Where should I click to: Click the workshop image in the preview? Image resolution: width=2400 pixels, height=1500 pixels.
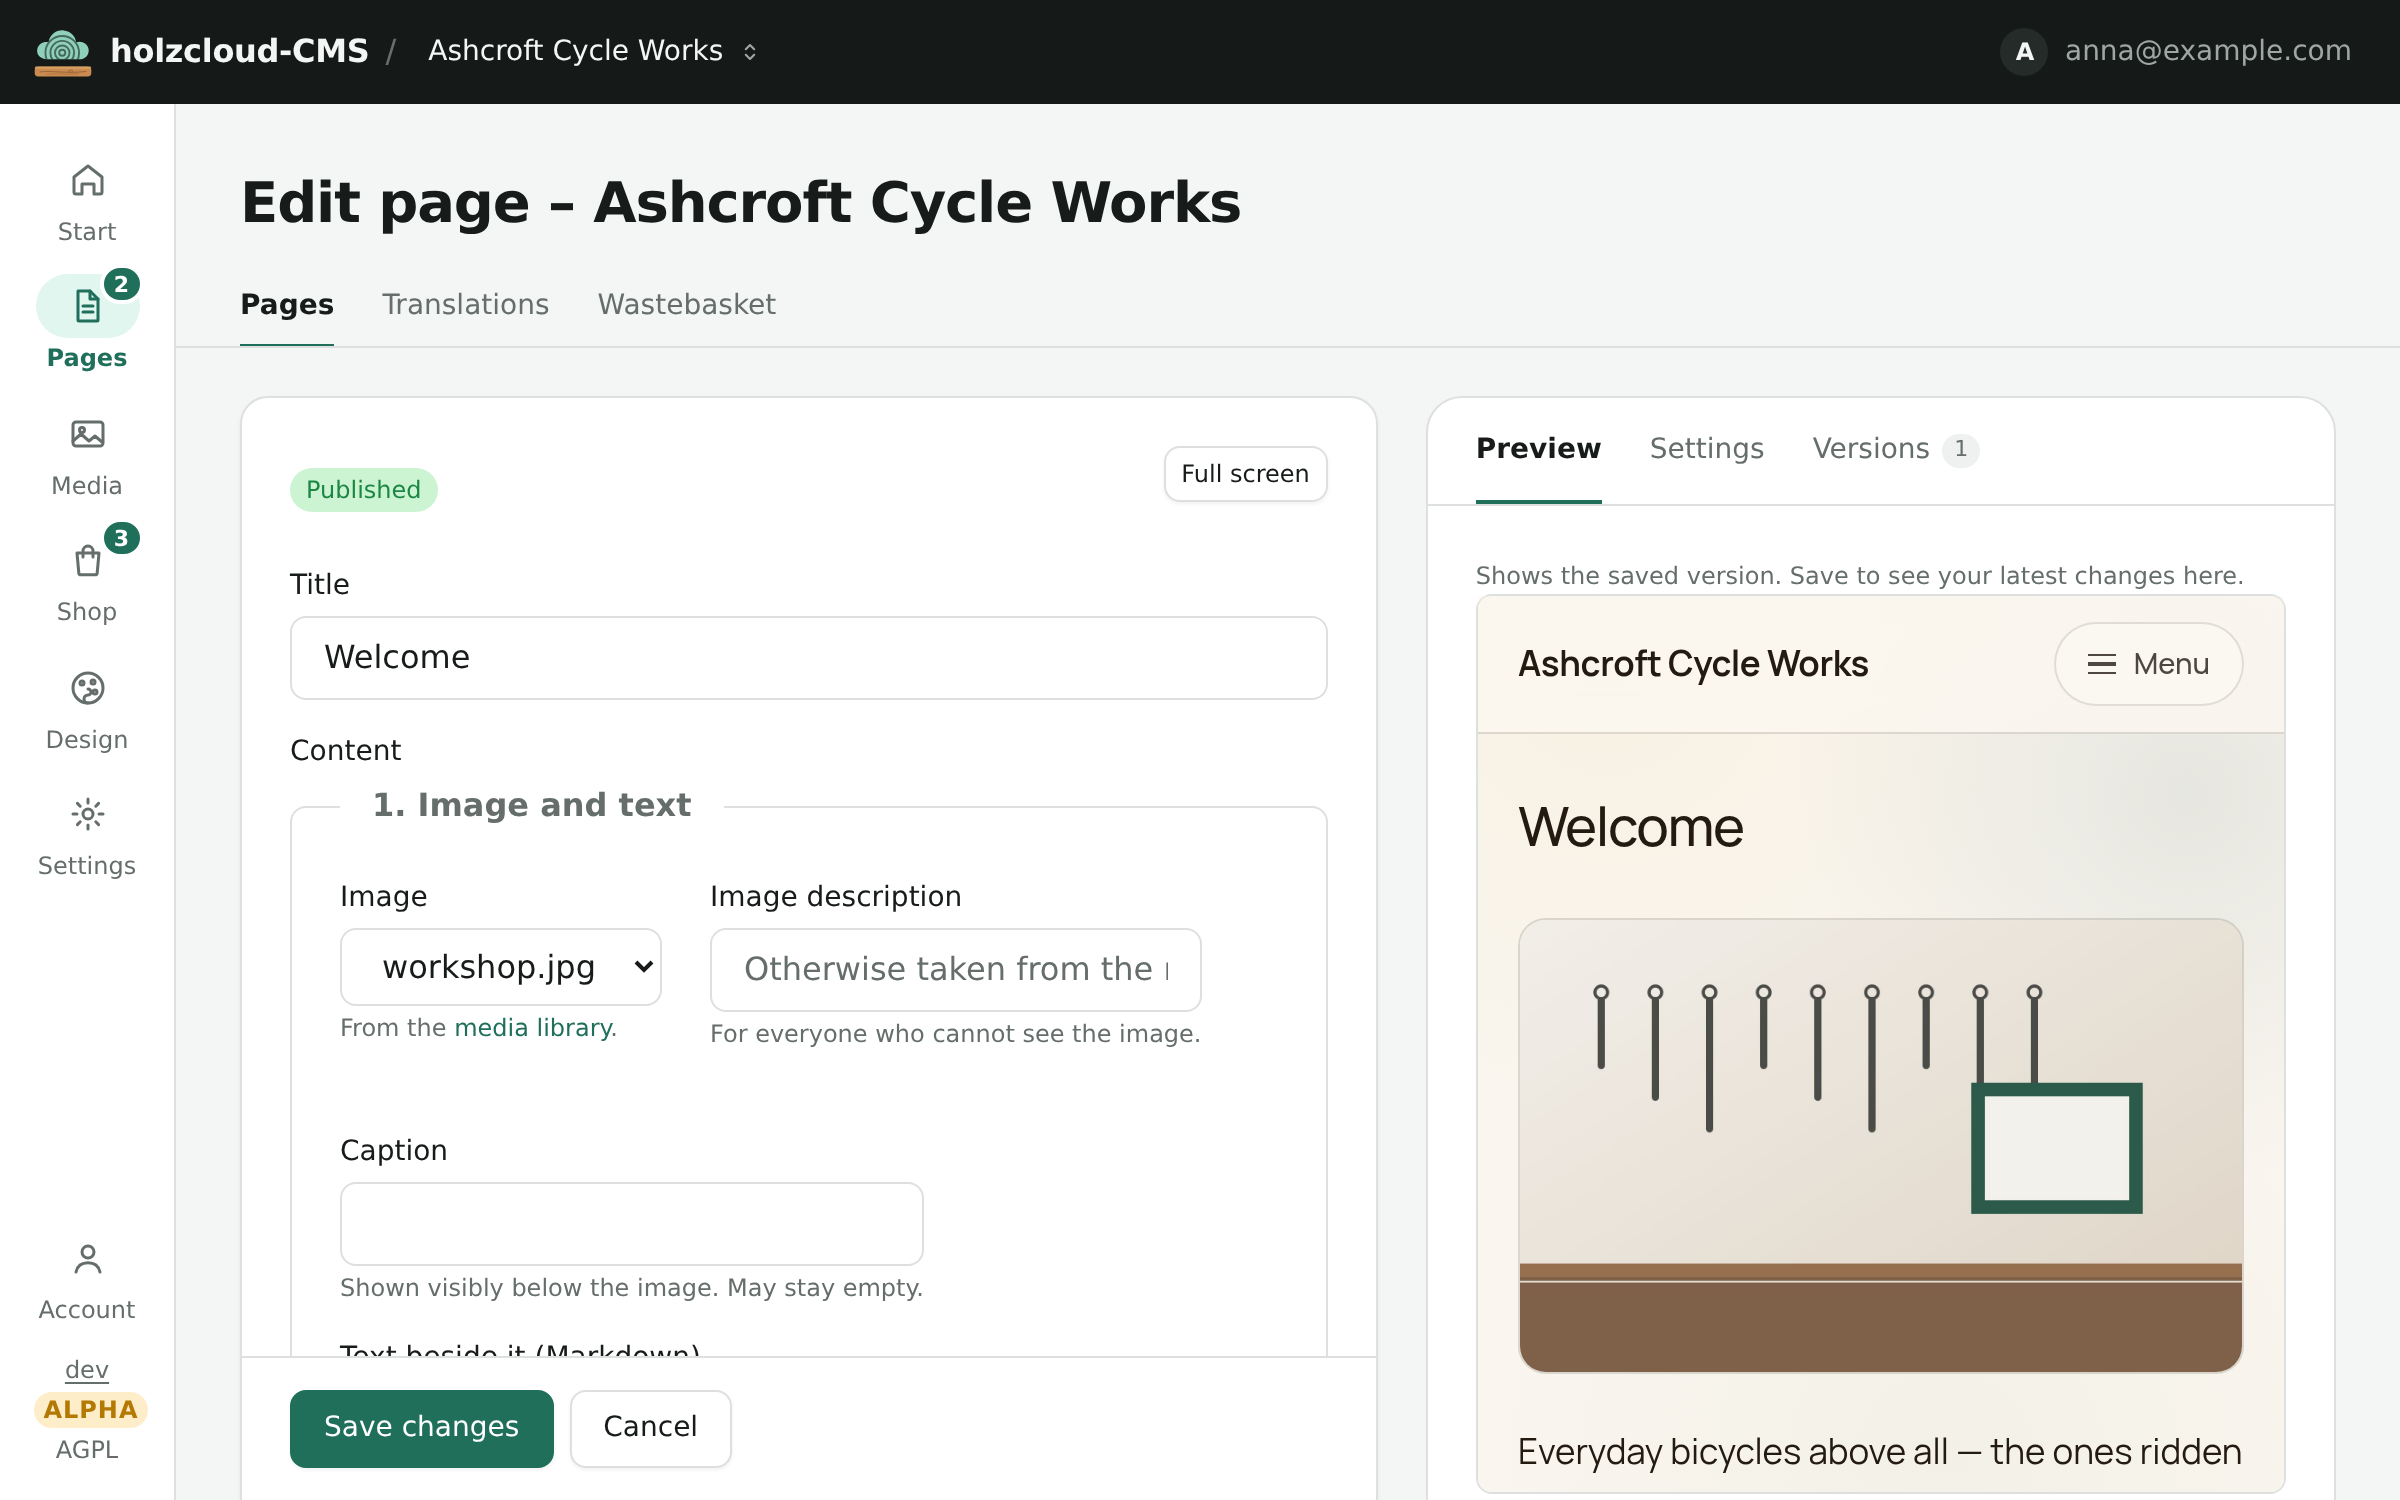(1881, 1146)
